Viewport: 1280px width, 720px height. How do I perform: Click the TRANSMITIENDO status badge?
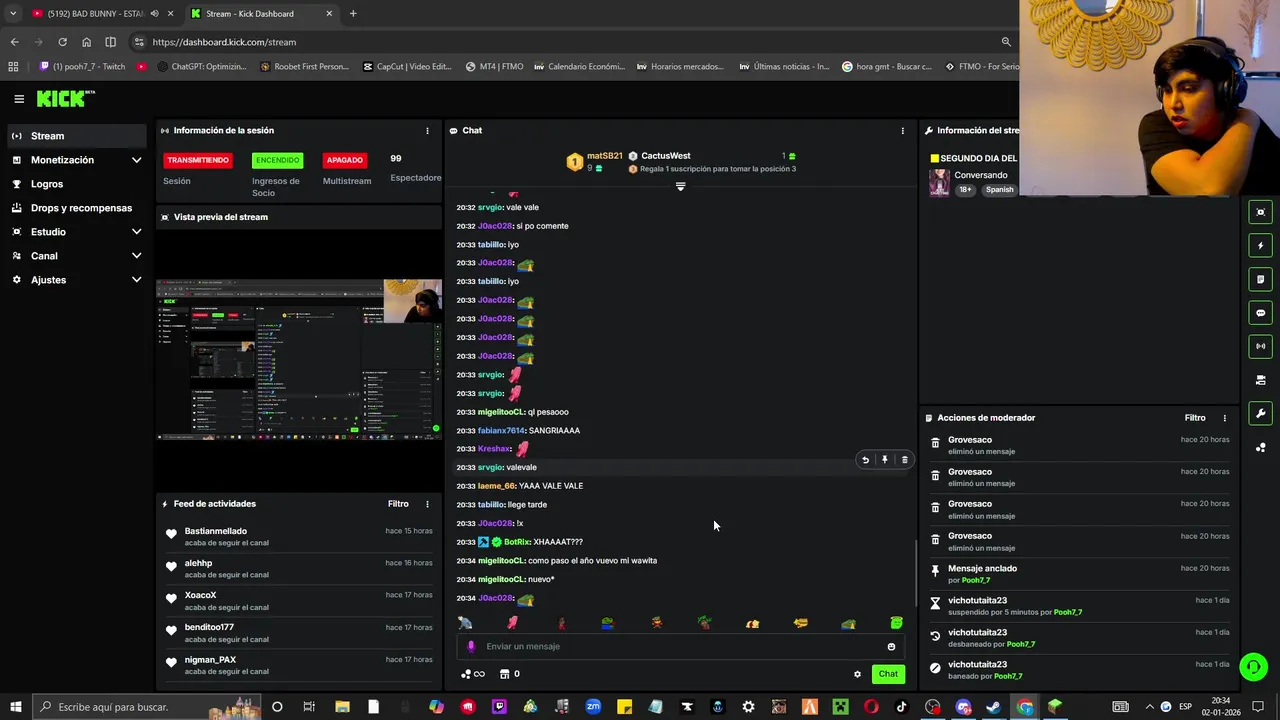coord(198,160)
